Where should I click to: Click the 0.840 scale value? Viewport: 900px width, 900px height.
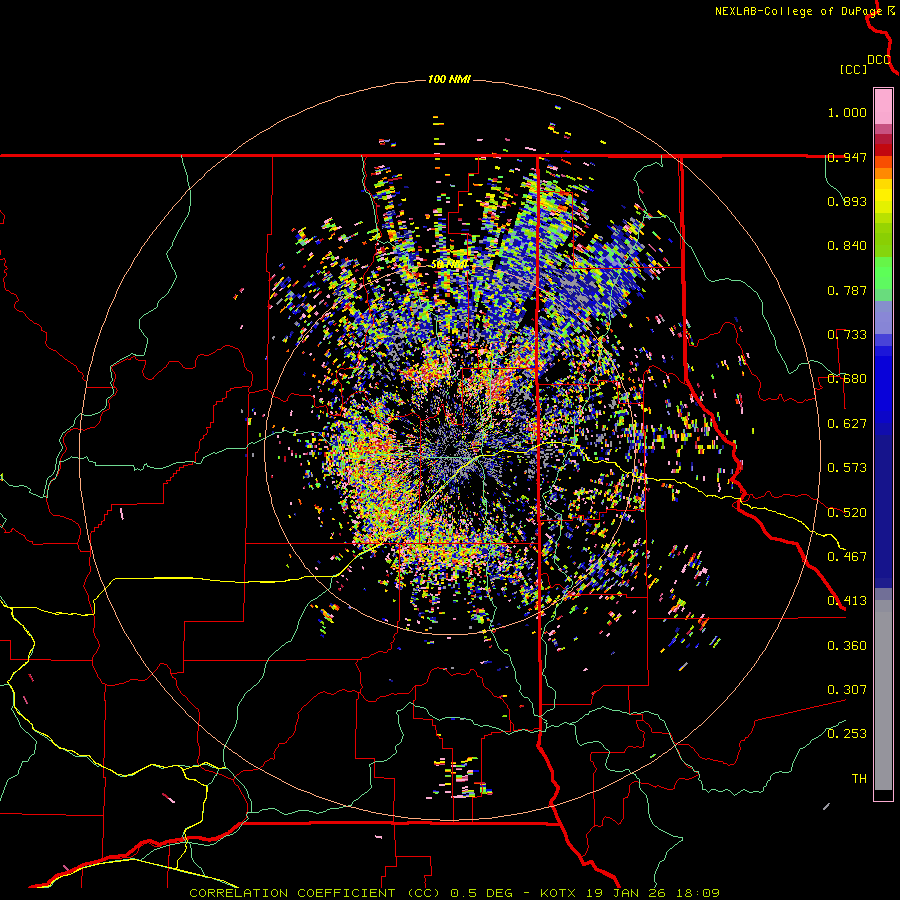click(847, 246)
